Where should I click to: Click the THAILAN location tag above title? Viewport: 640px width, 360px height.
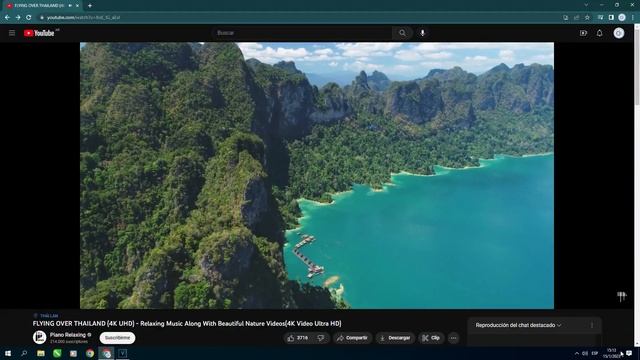point(49,316)
